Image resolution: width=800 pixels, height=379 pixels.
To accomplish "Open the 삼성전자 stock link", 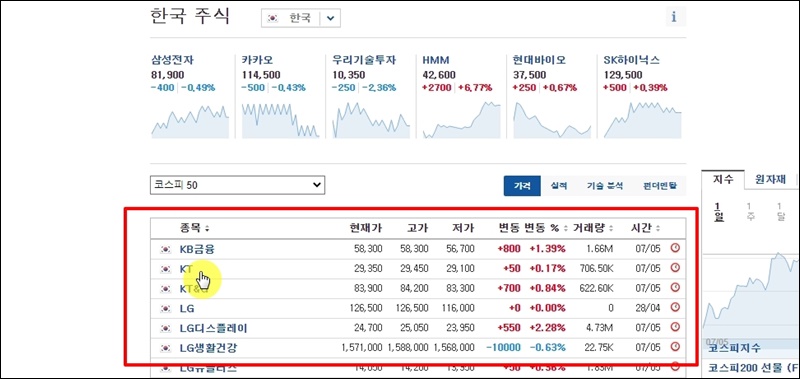I will pos(172,60).
